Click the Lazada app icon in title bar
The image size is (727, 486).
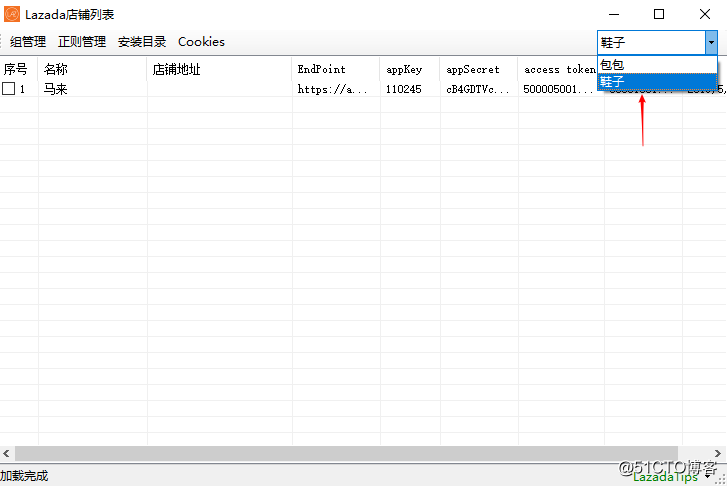click(12, 14)
